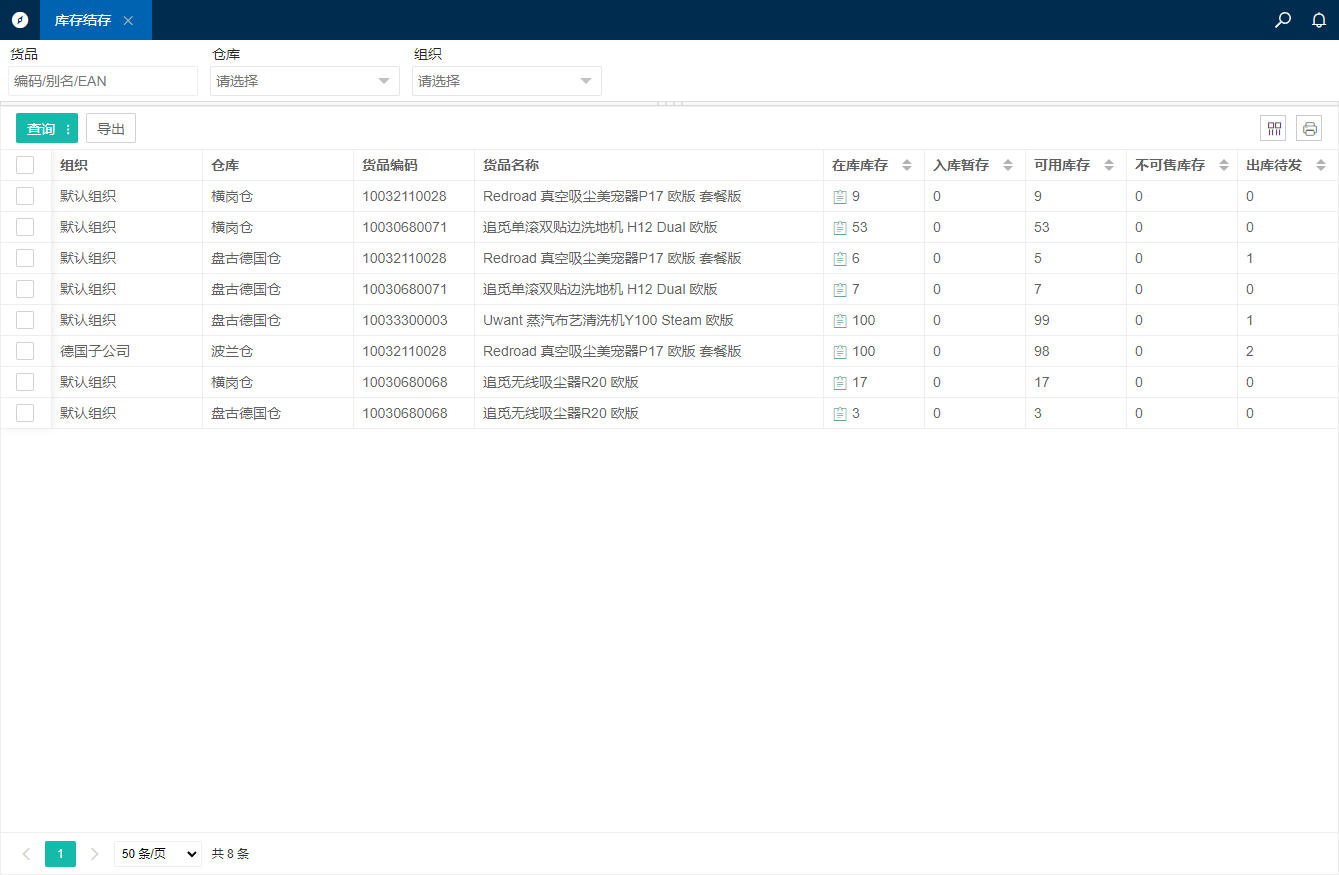The height and width of the screenshot is (875, 1339).
Task: Click the app logo icon at top left
Action: (x=20, y=20)
